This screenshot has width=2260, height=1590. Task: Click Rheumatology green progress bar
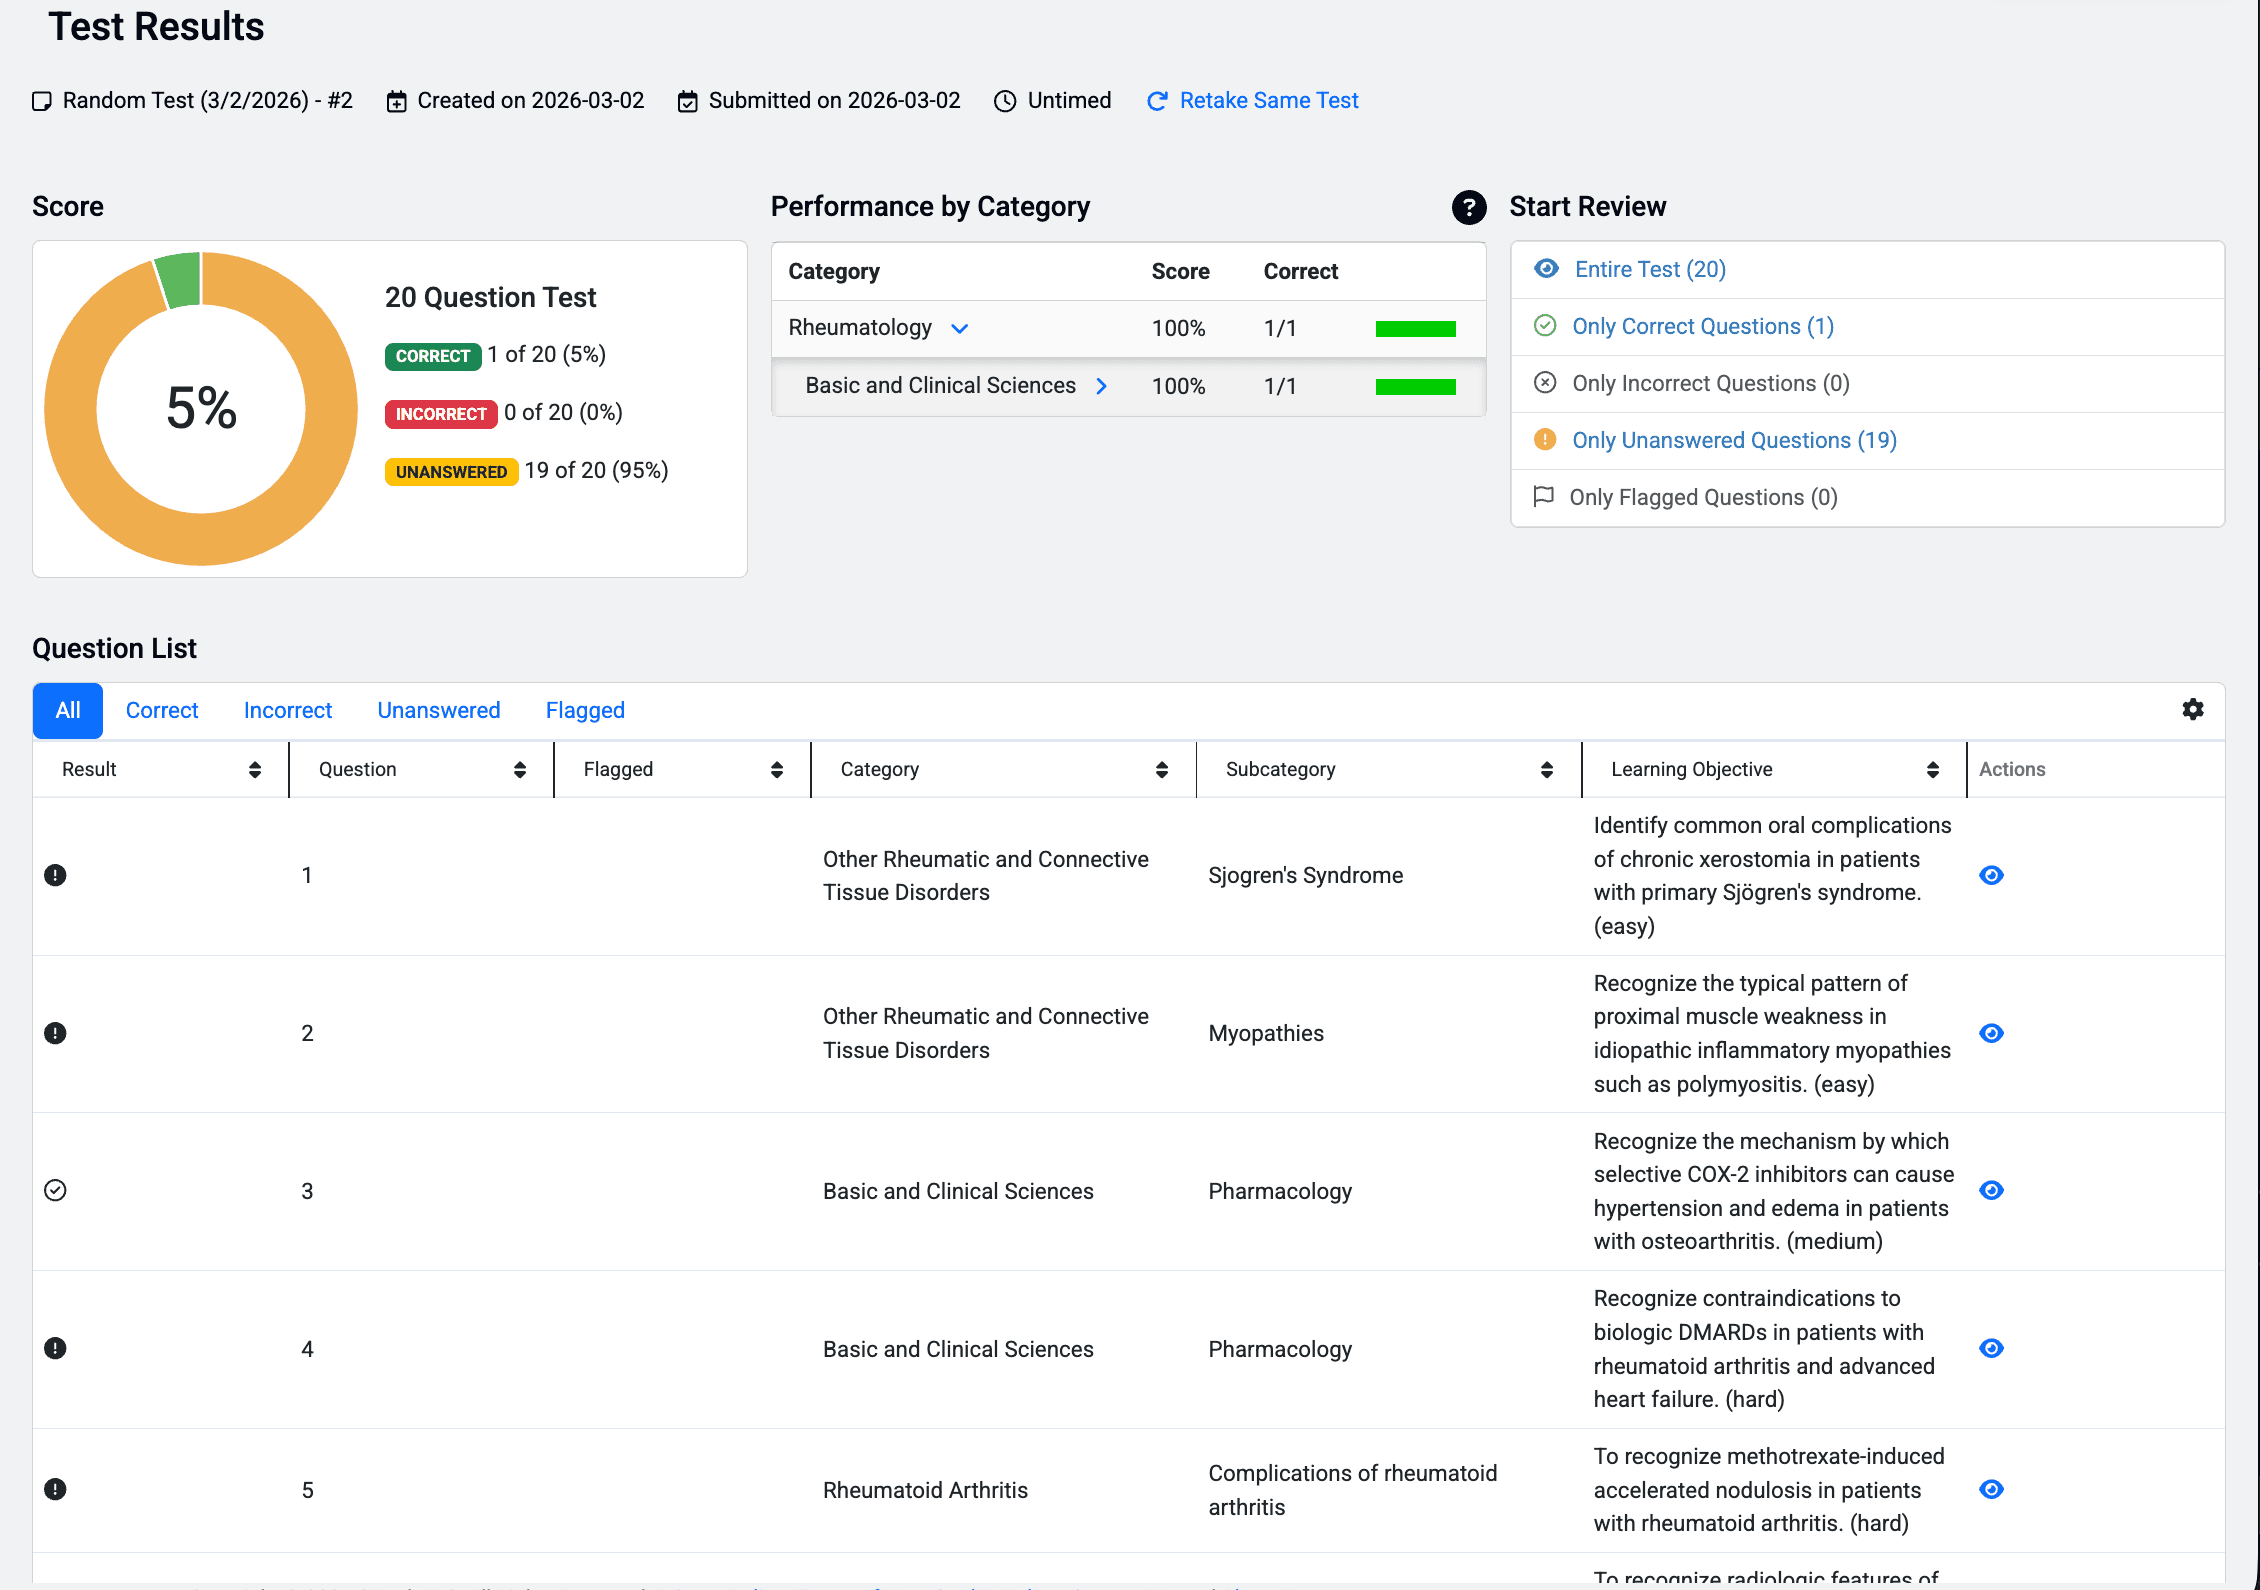click(1415, 329)
